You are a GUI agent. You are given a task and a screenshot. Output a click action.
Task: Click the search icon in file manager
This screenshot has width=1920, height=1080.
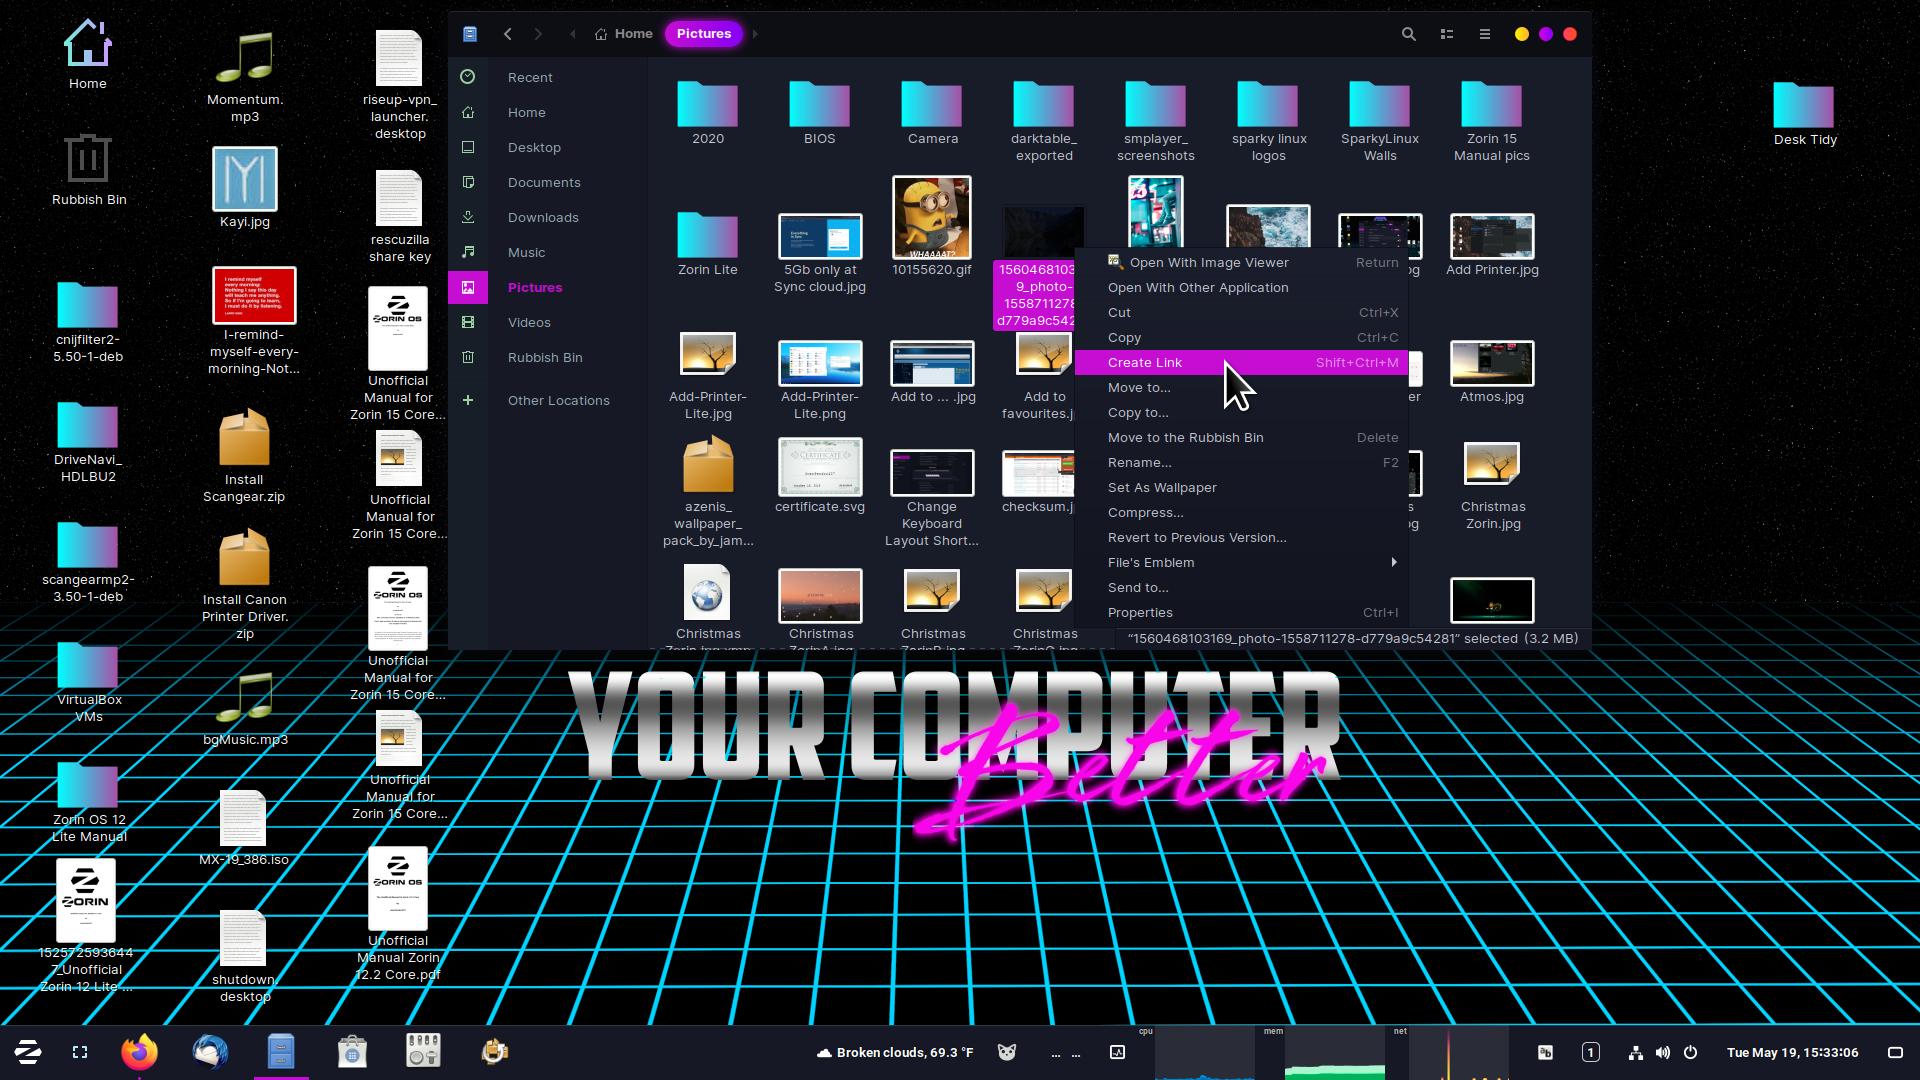(1408, 34)
